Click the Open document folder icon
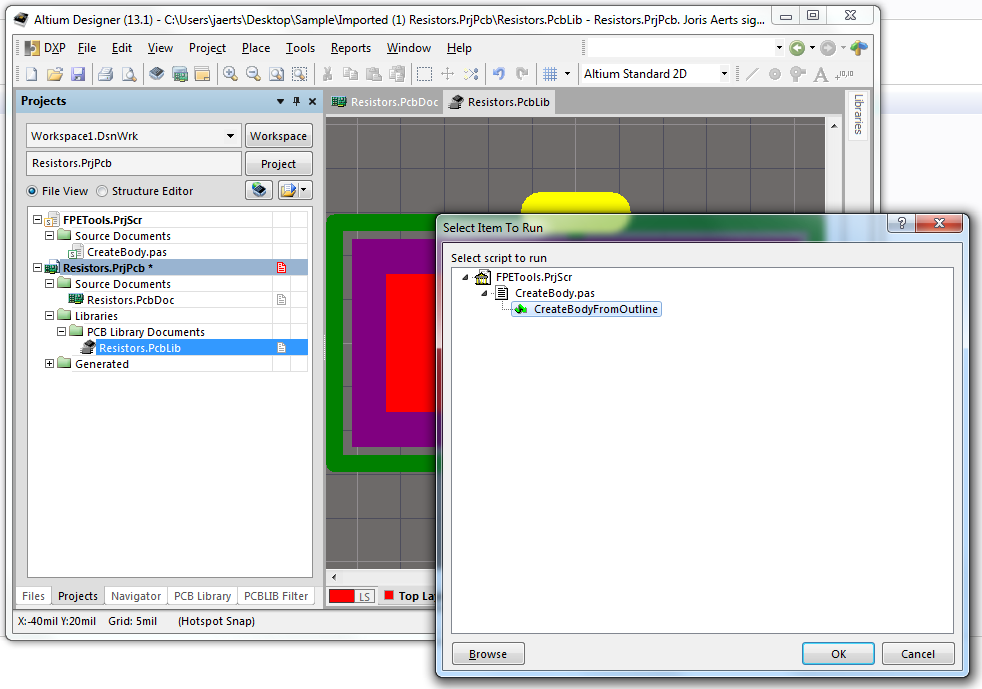Viewport: 982px width, 689px height. (x=54, y=74)
